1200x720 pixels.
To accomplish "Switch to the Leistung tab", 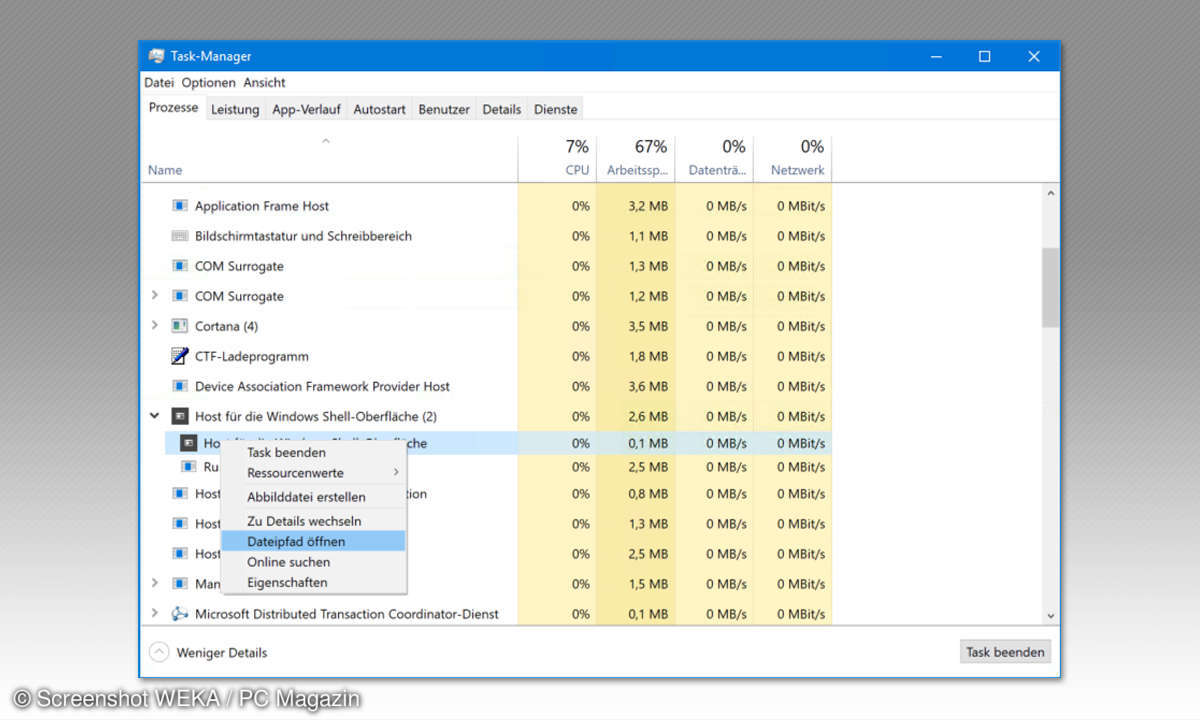I will [x=235, y=109].
